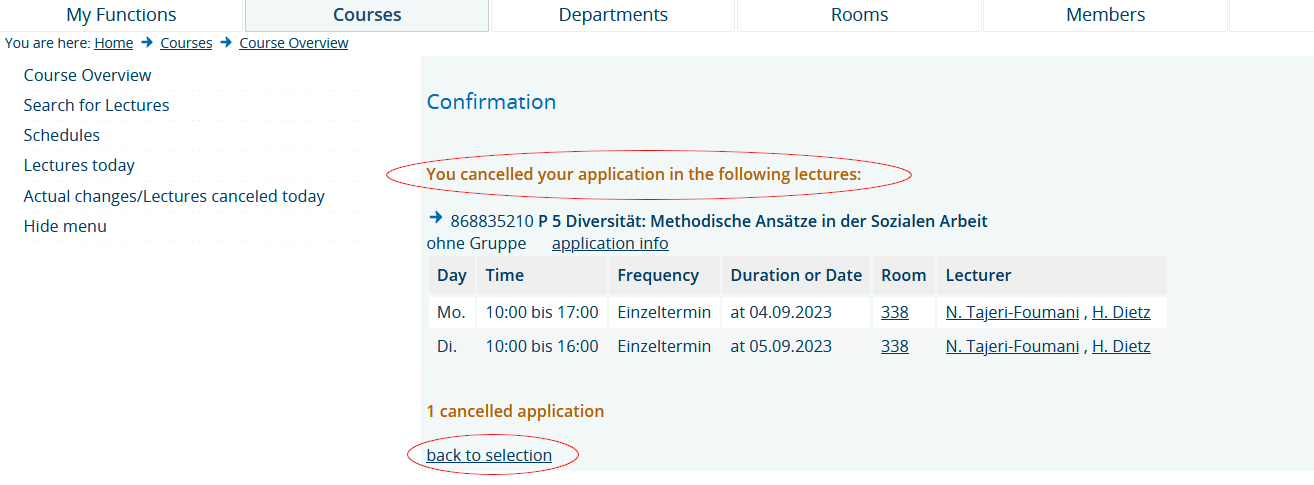
Task: Open N. Tajeri-Foumani in the Tuesday row
Action: [x=1012, y=346]
